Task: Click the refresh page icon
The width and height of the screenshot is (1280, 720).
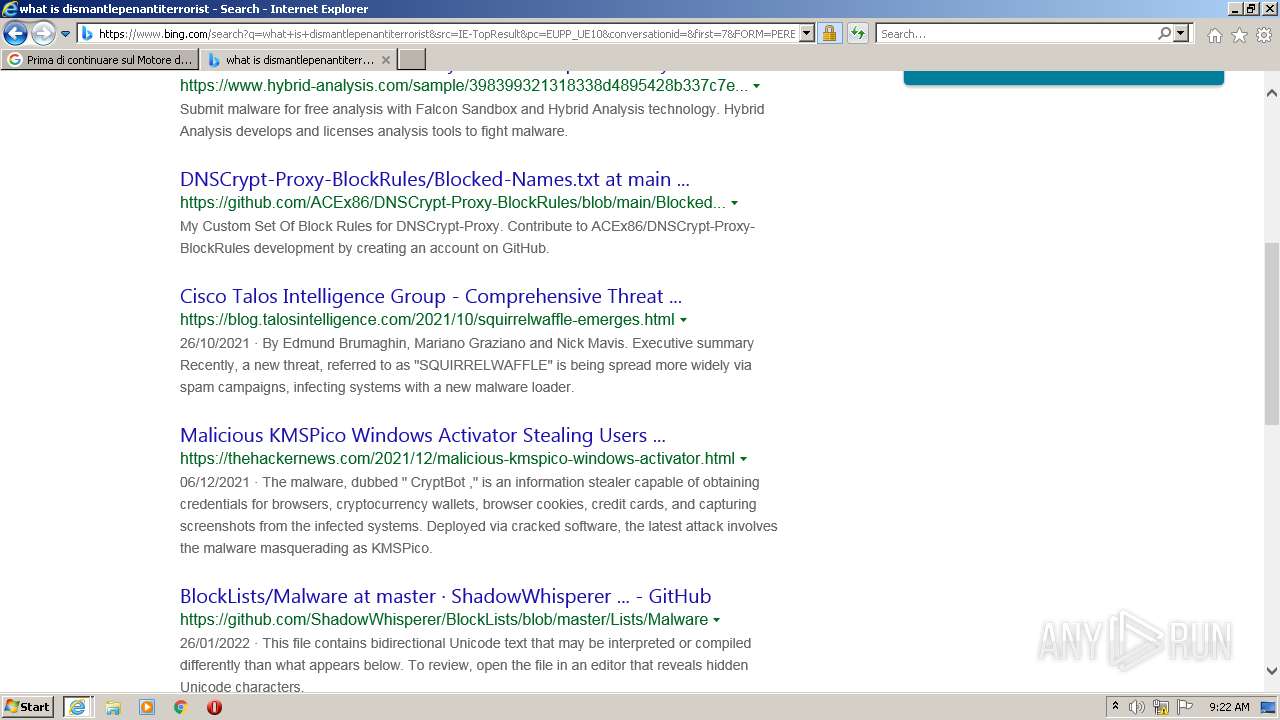Action: [x=858, y=33]
